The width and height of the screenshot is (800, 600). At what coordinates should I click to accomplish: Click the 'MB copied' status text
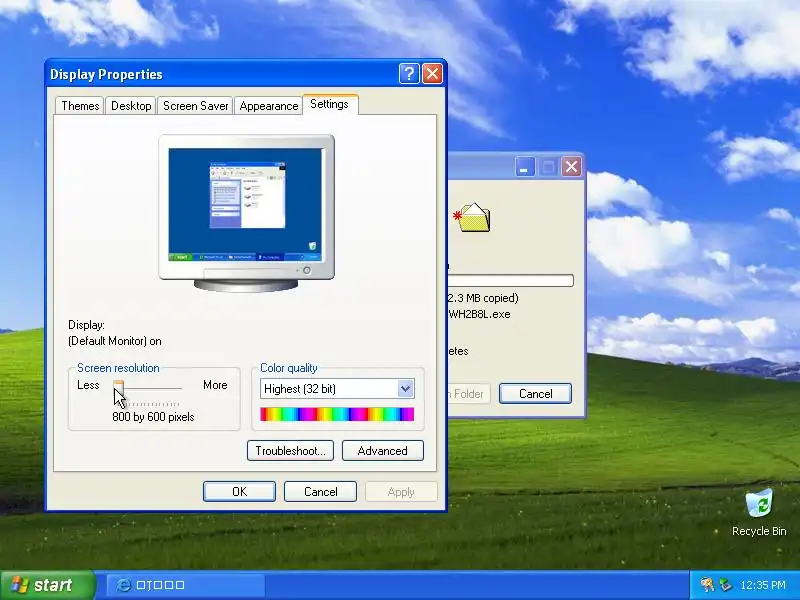pos(483,298)
